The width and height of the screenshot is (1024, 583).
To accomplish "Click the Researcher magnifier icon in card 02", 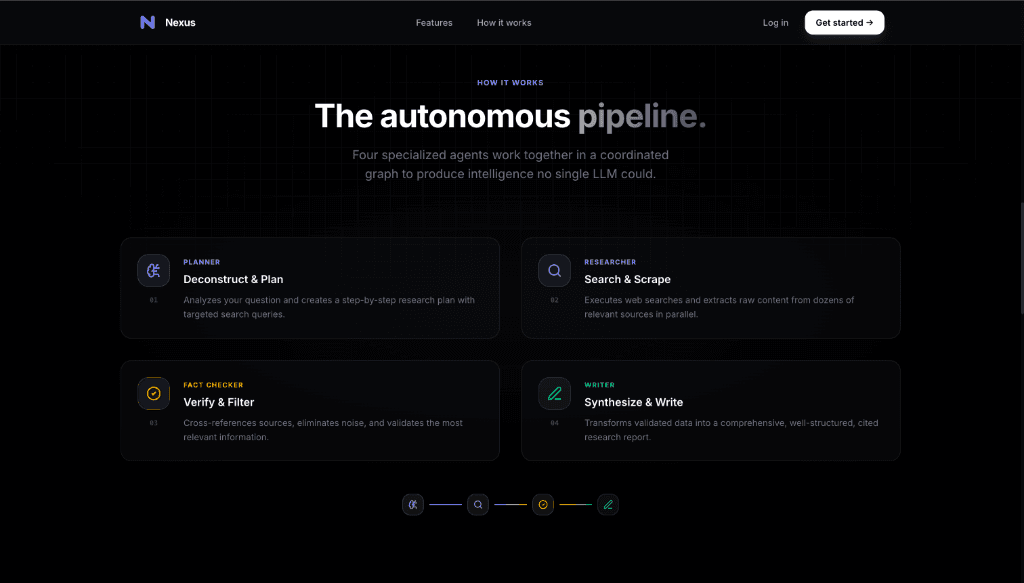I will (x=554, y=270).
